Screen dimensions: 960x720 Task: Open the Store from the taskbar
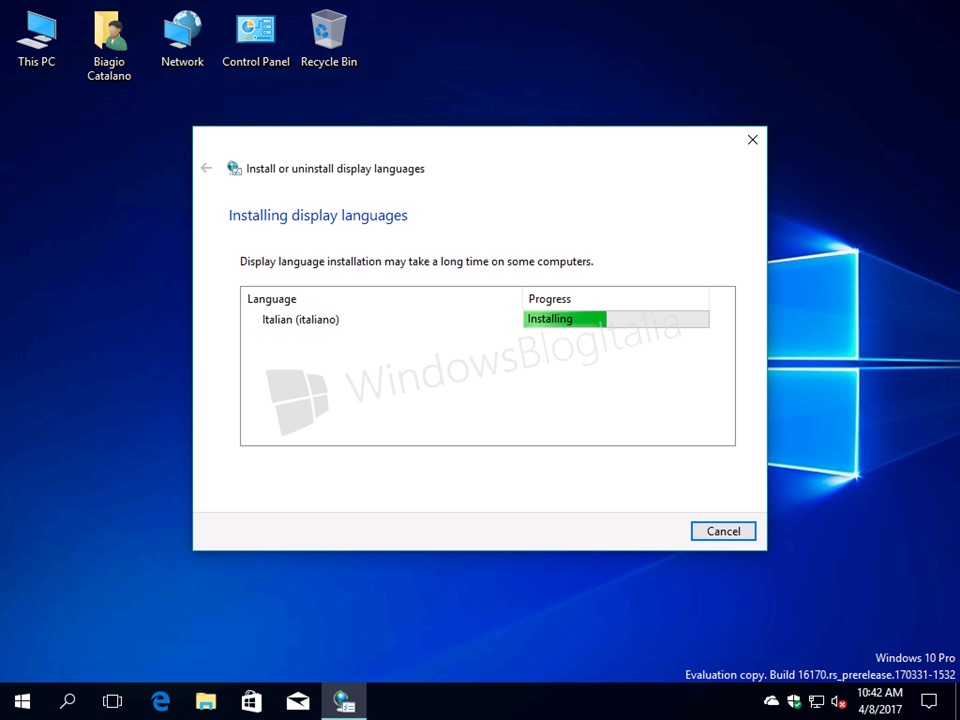[252, 701]
